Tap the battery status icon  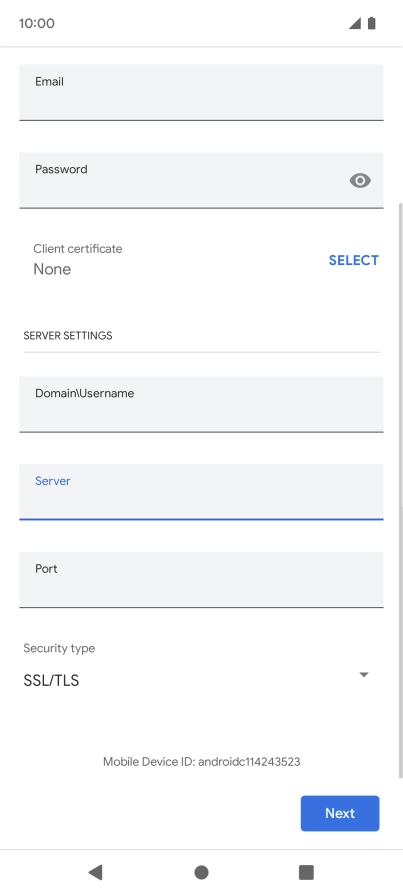tap(372, 23)
